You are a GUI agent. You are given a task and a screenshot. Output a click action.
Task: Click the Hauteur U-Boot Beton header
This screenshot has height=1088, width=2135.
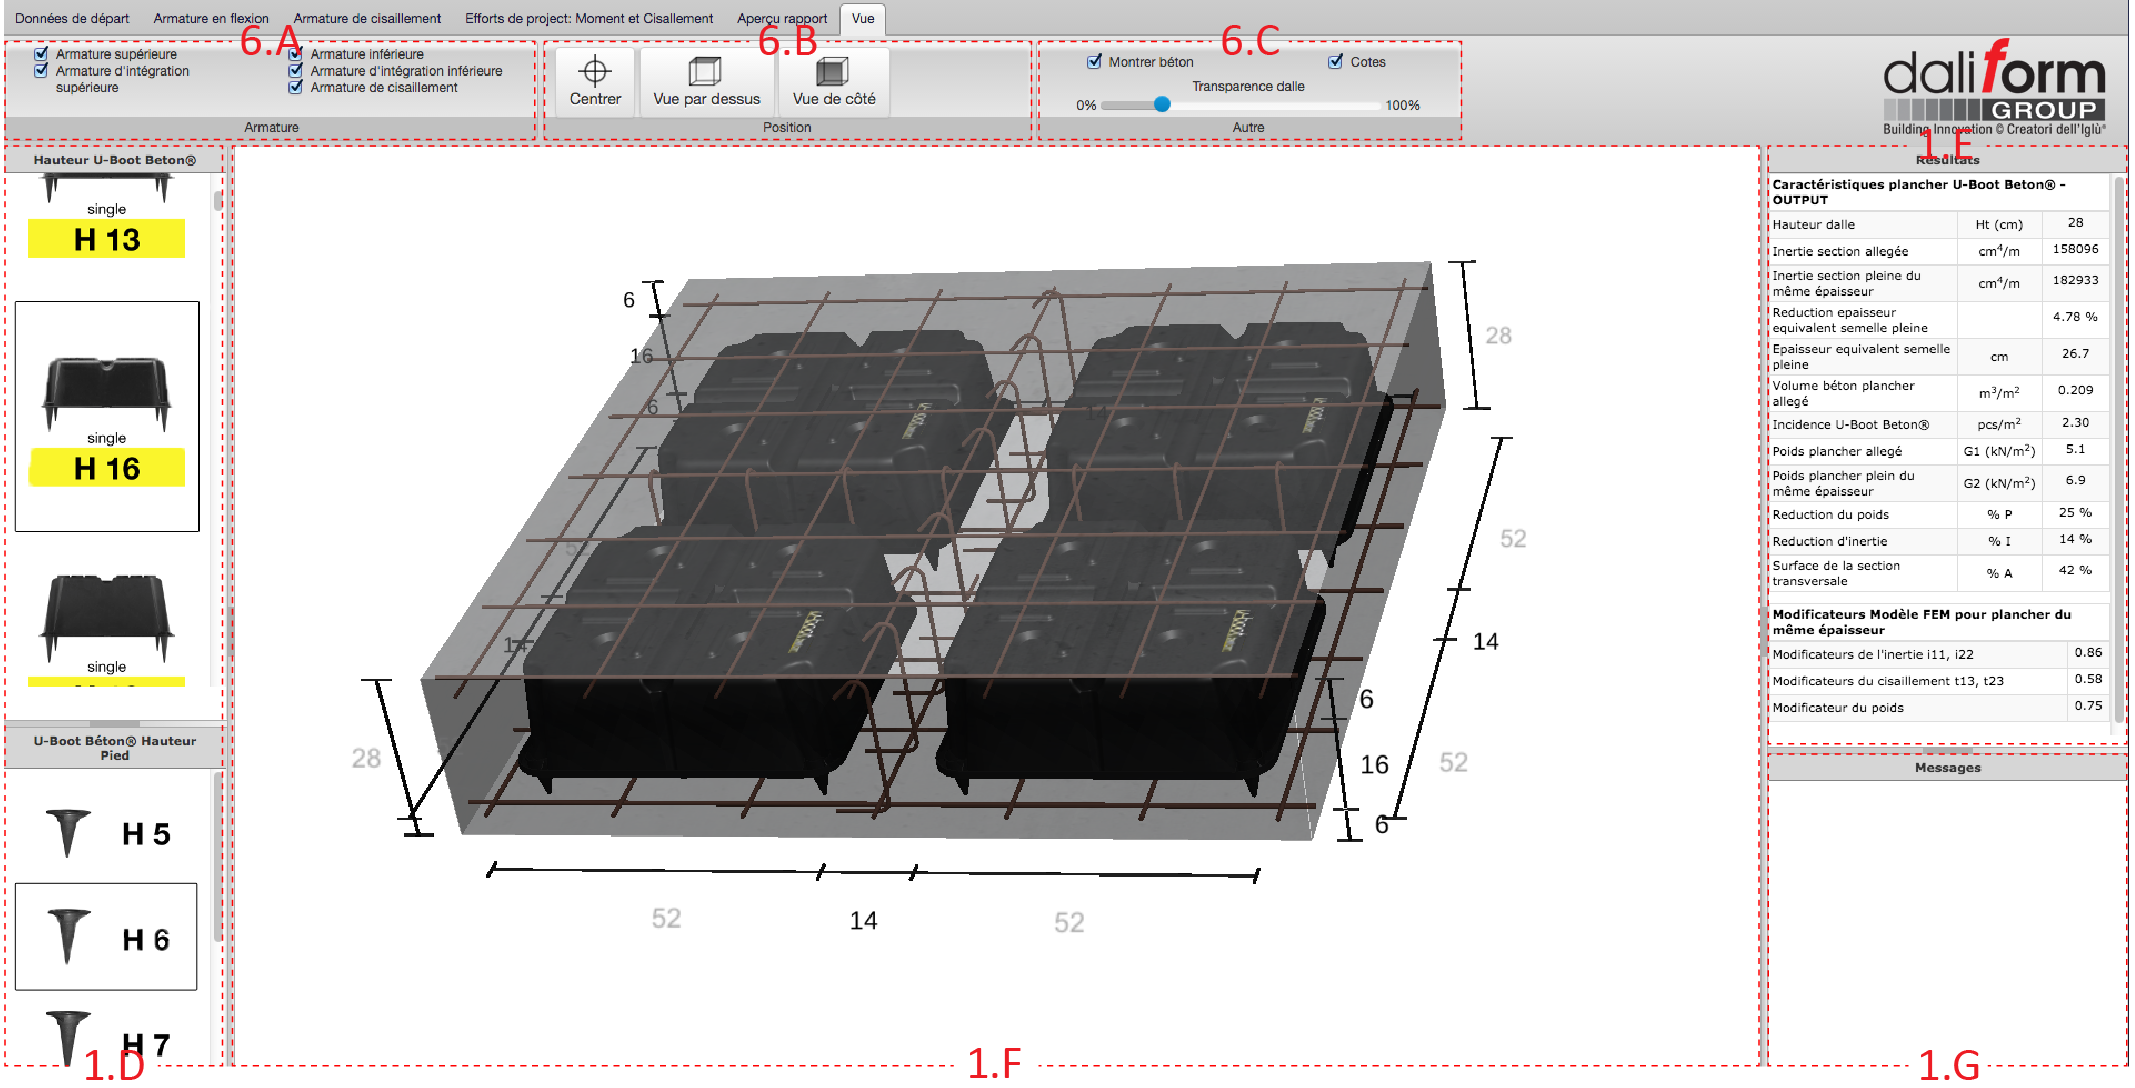tap(114, 160)
